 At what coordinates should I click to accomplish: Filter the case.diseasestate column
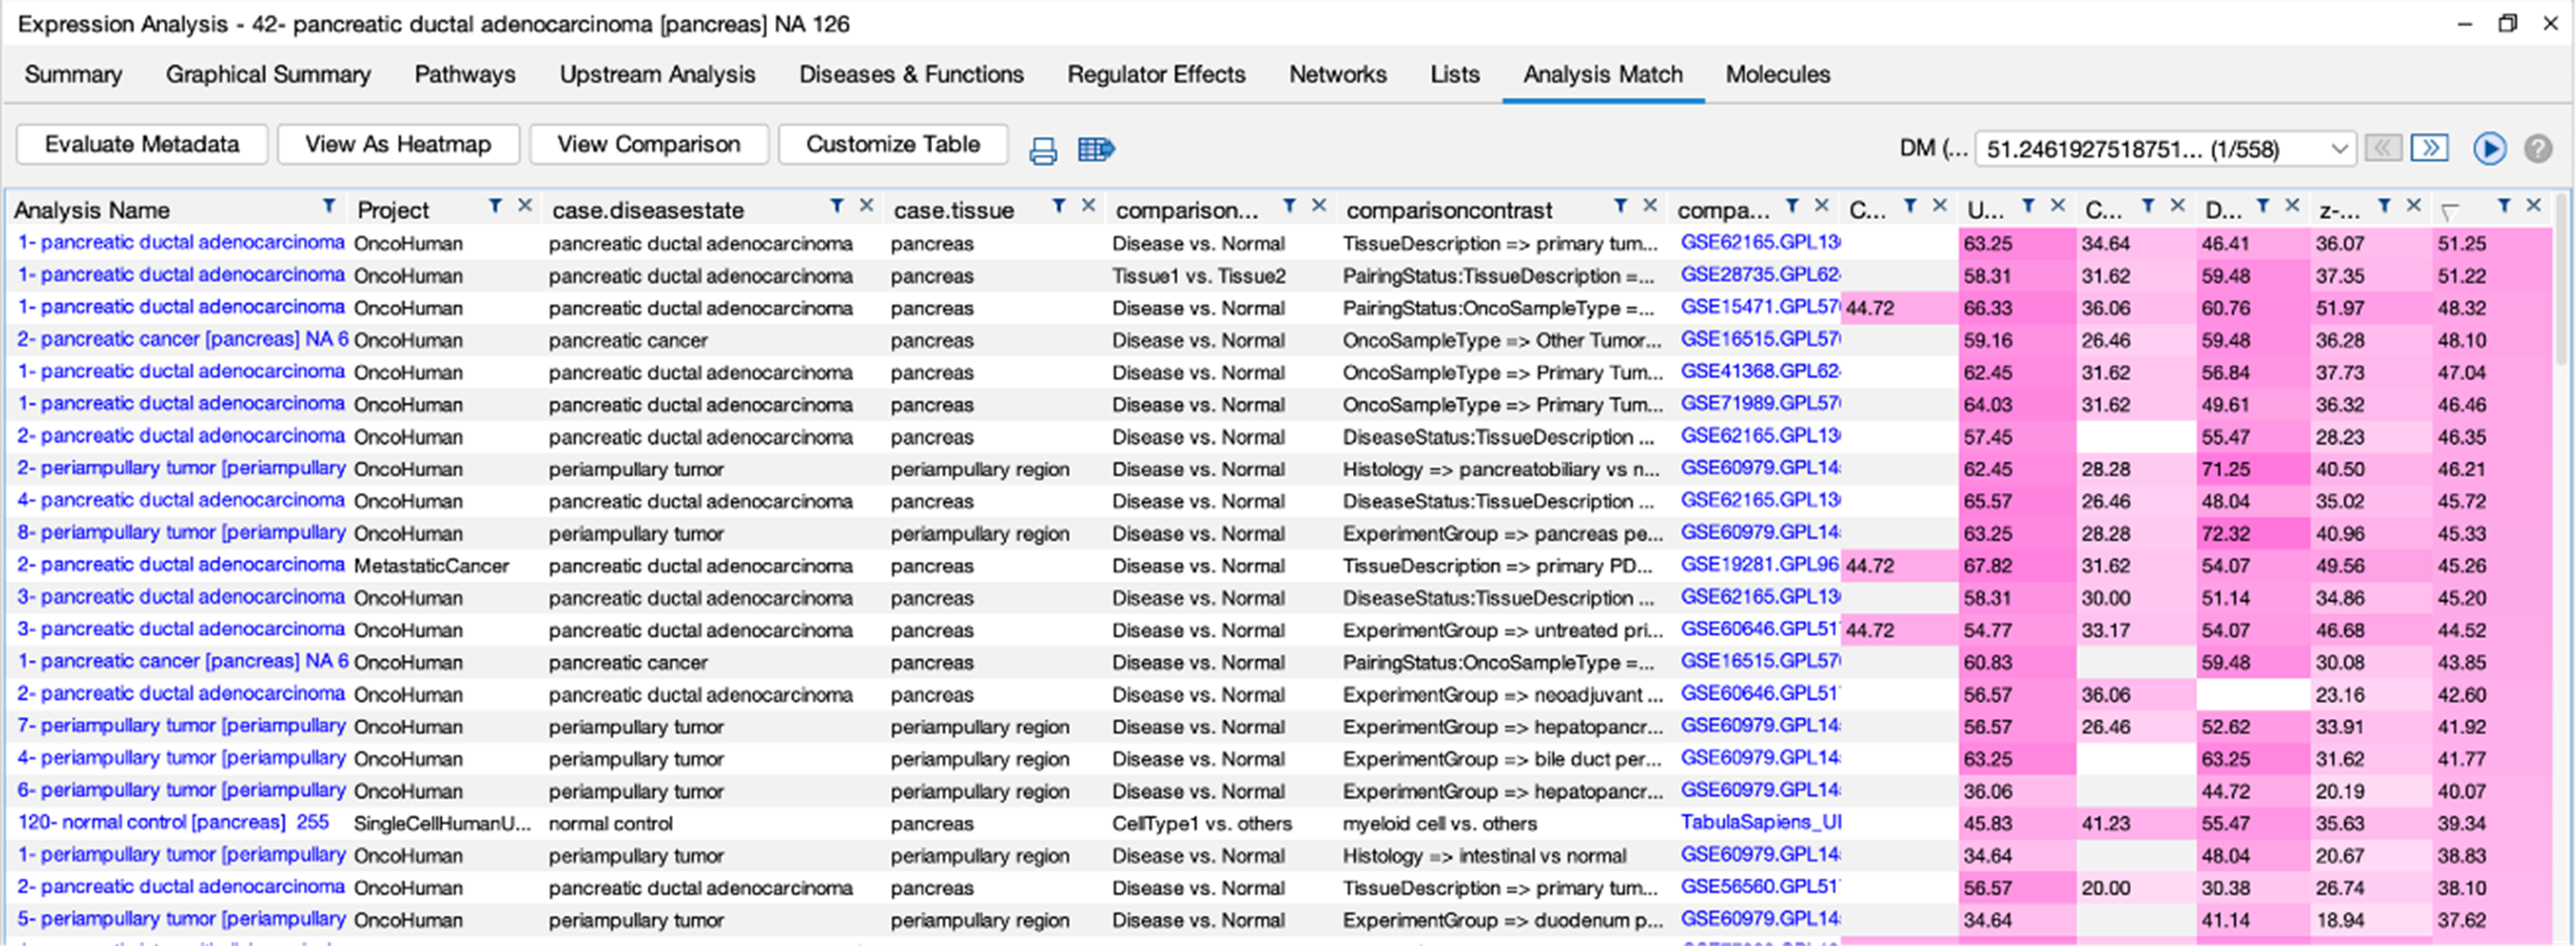(837, 206)
